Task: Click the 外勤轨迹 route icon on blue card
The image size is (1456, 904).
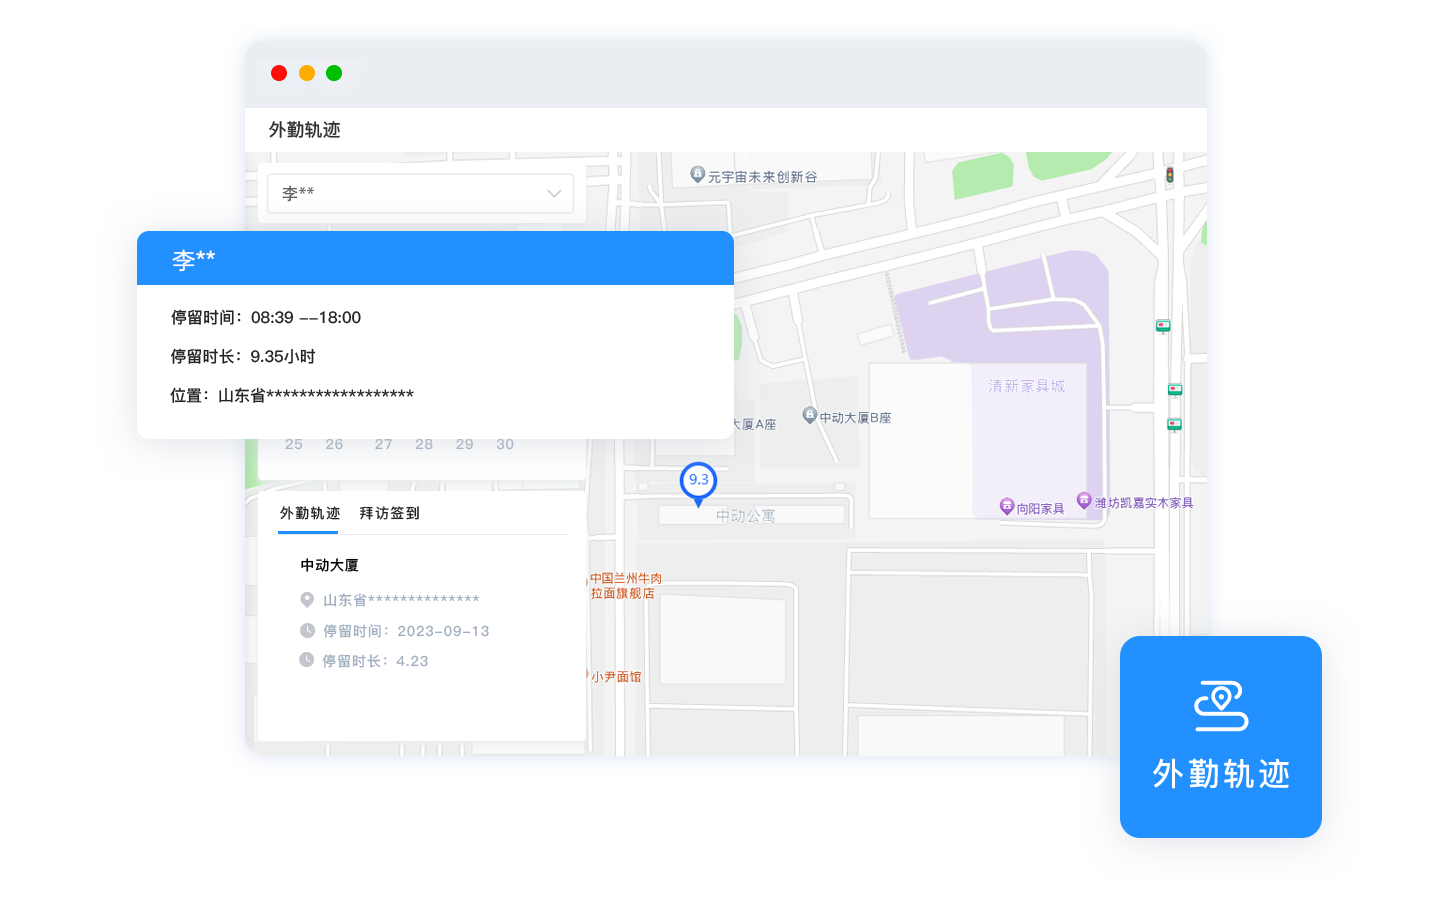Action: (1221, 706)
